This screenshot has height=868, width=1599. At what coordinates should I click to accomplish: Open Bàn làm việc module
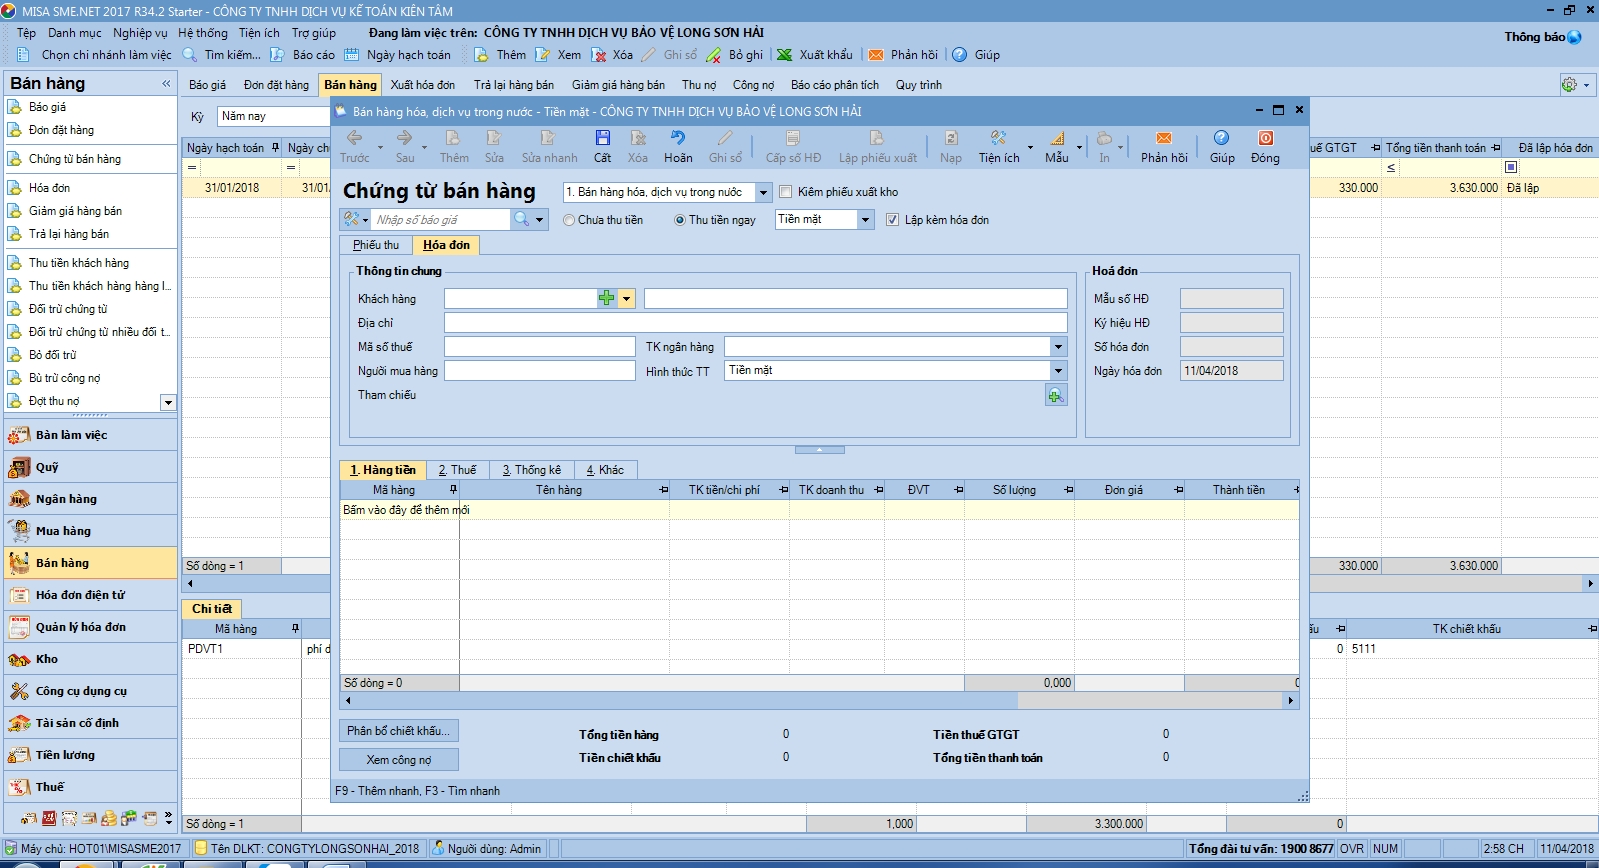pos(90,435)
